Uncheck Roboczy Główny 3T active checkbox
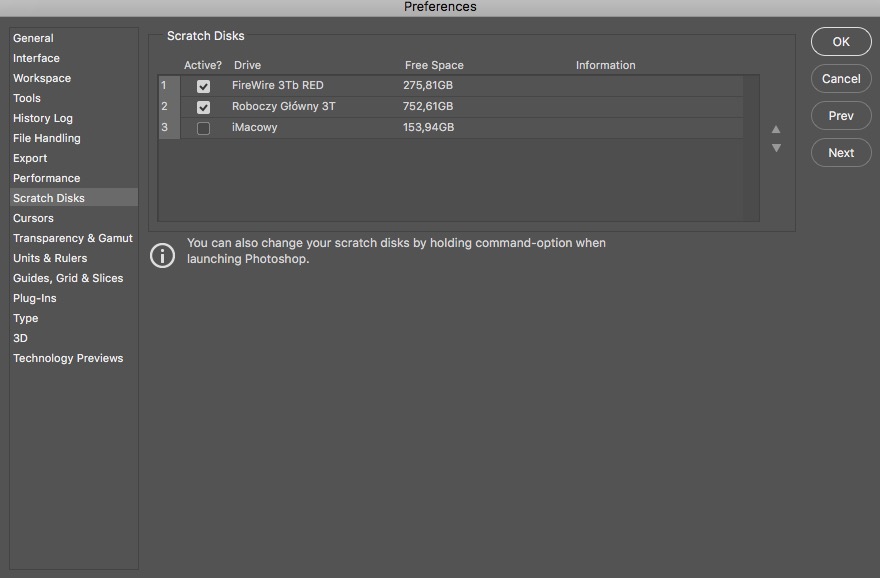This screenshot has height=578, width=880. pos(203,107)
